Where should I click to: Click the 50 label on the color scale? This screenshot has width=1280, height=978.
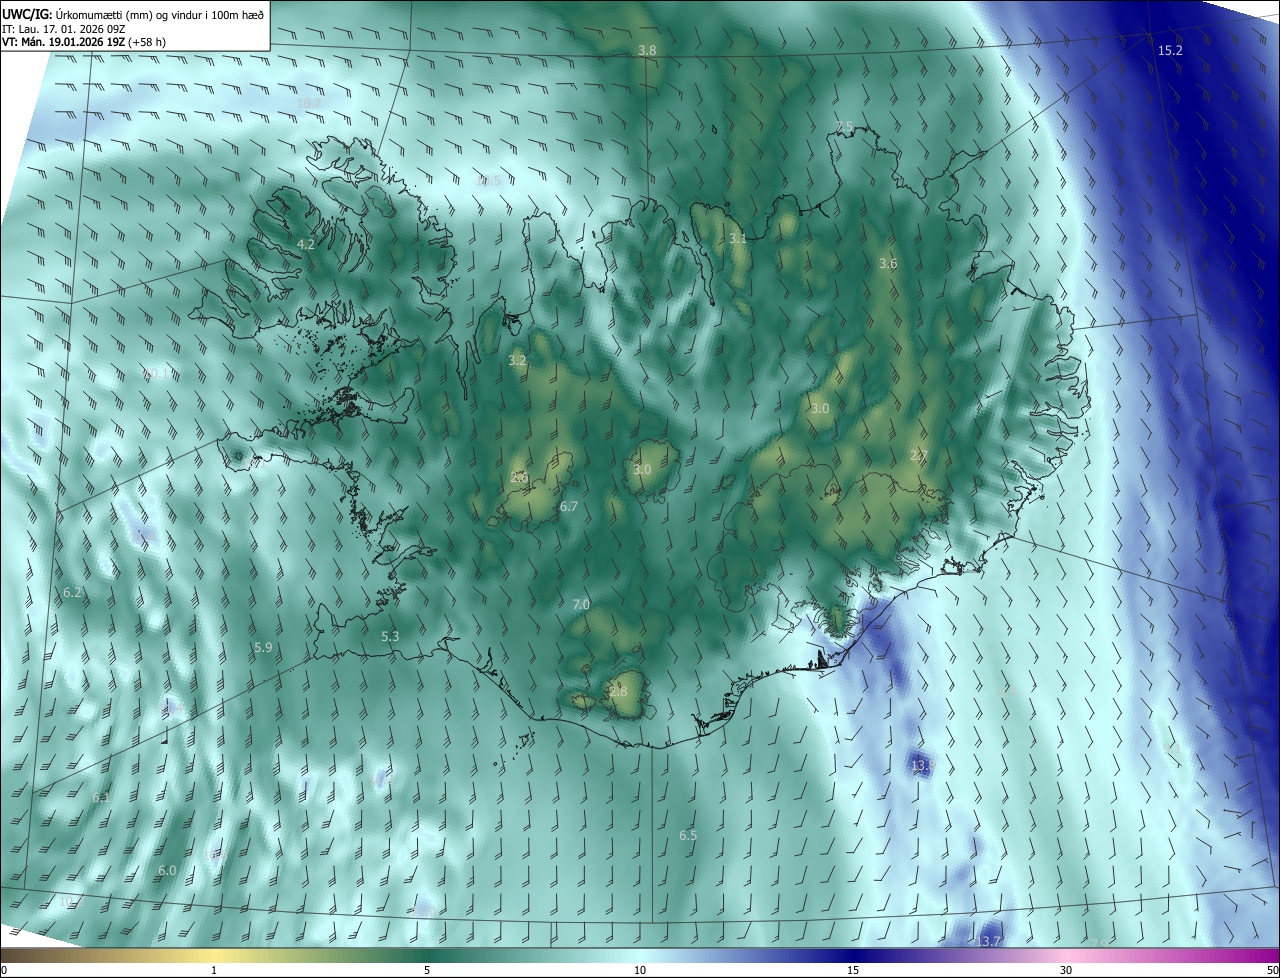point(1272,970)
